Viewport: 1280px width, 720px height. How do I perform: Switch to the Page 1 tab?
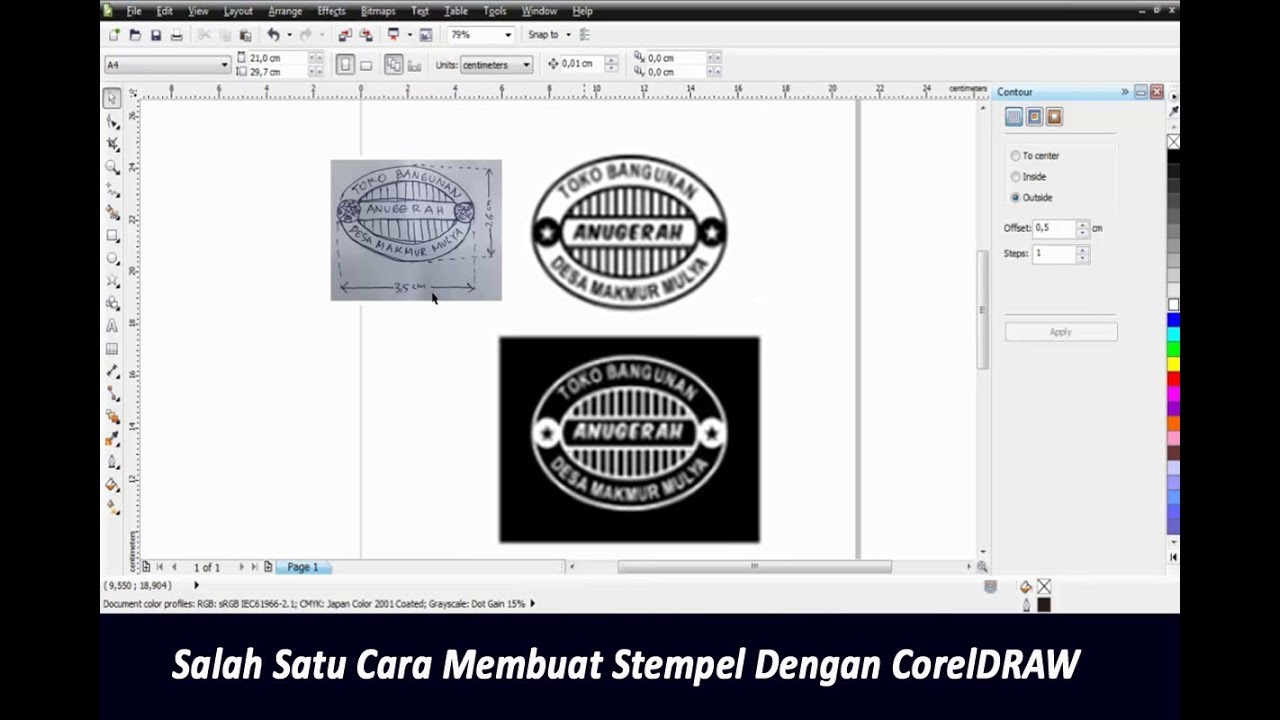point(303,567)
